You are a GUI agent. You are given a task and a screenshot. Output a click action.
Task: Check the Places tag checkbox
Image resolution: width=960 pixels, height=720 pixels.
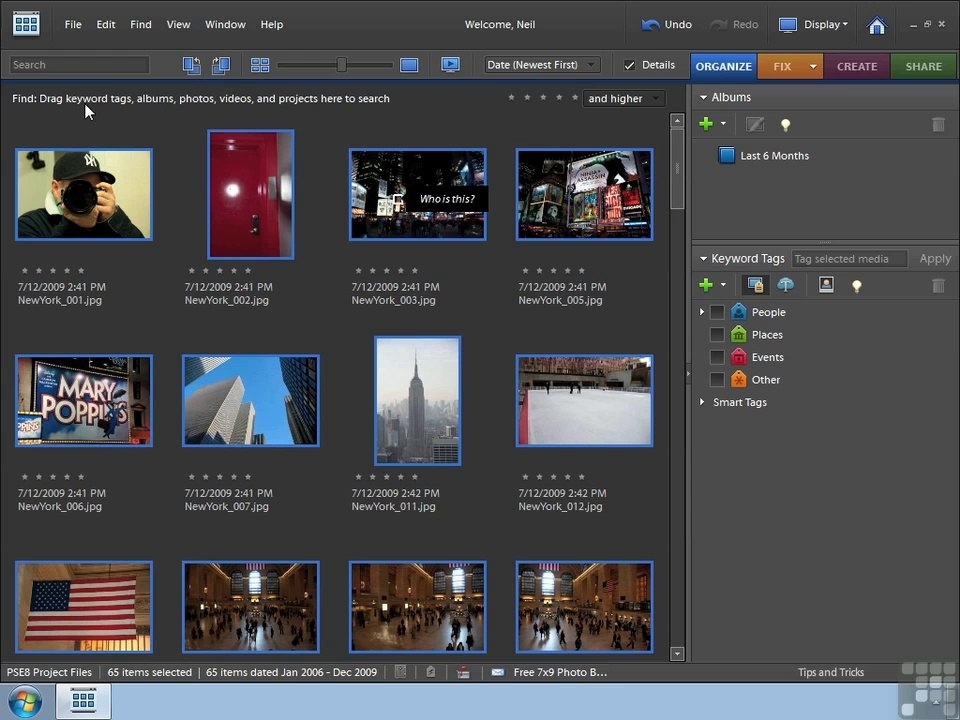pyautogui.click(x=717, y=334)
